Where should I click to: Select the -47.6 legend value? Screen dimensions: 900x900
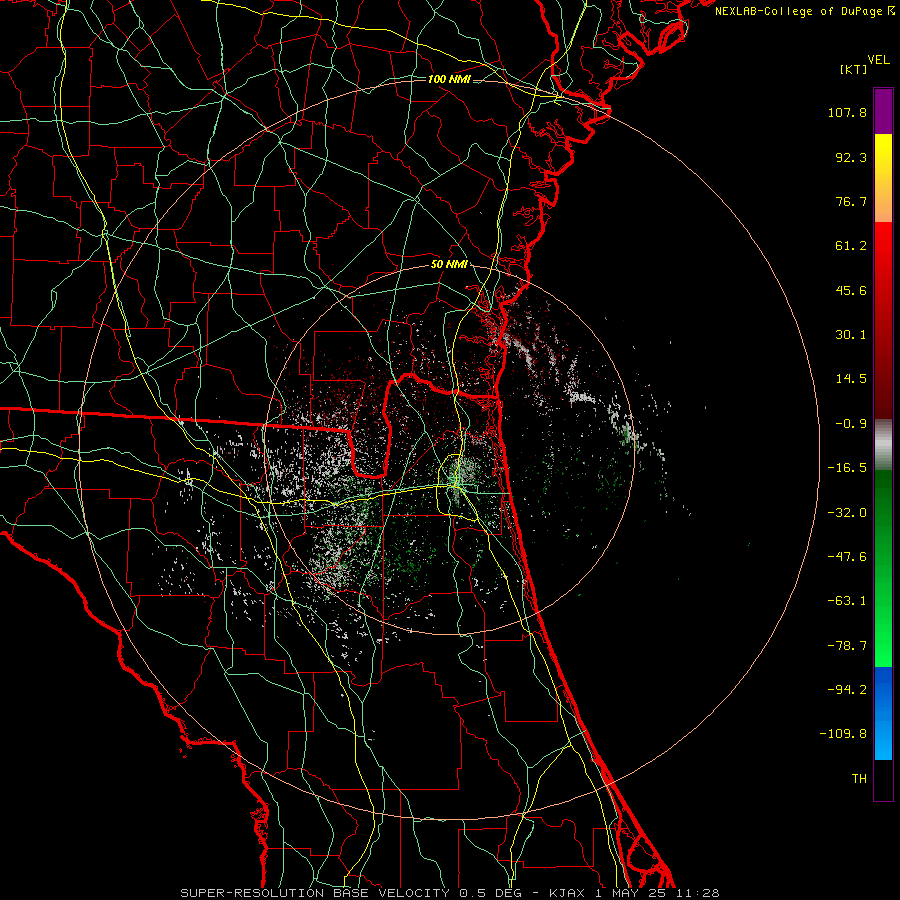[847, 557]
